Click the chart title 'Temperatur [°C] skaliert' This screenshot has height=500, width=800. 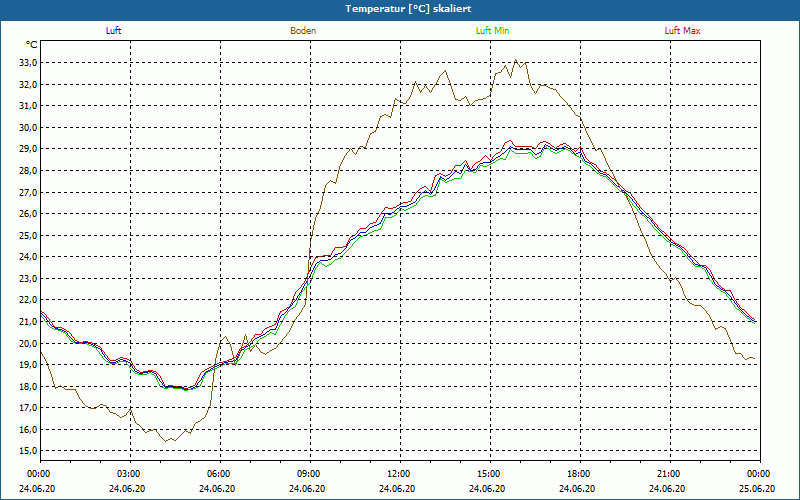click(408, 9)
